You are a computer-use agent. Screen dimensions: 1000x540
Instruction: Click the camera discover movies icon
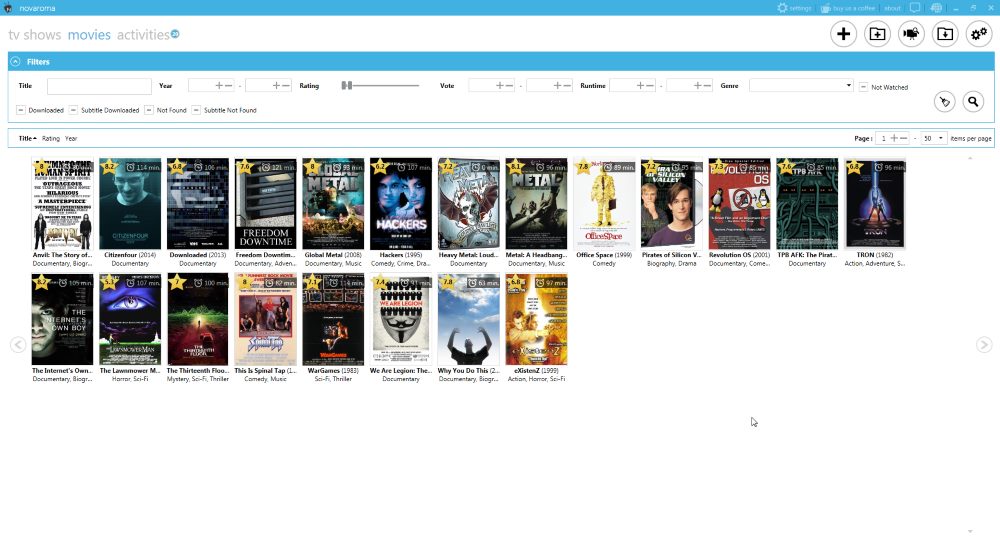point(911,34)
